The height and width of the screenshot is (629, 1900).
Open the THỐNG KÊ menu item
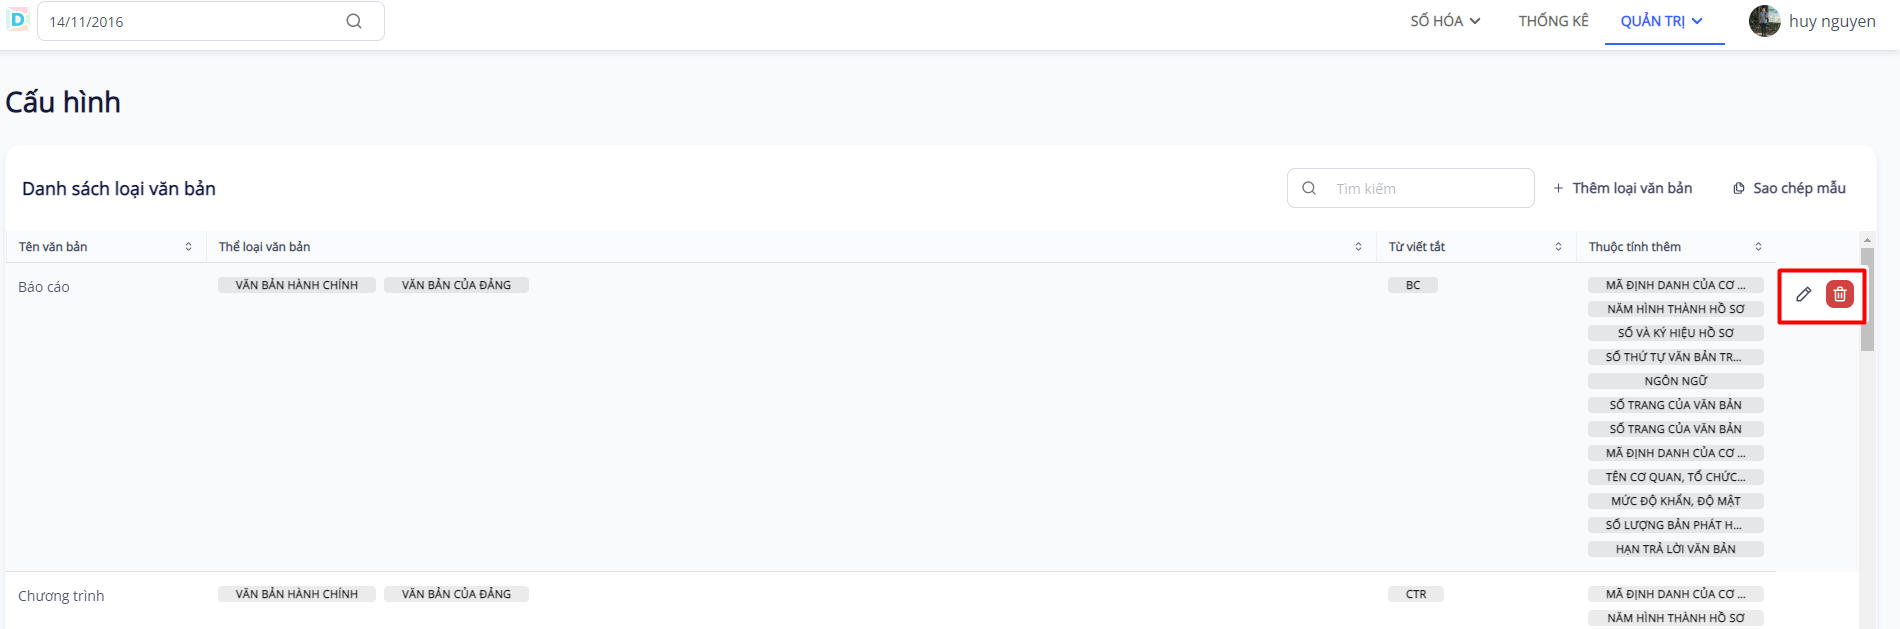tap(1553, 21)
